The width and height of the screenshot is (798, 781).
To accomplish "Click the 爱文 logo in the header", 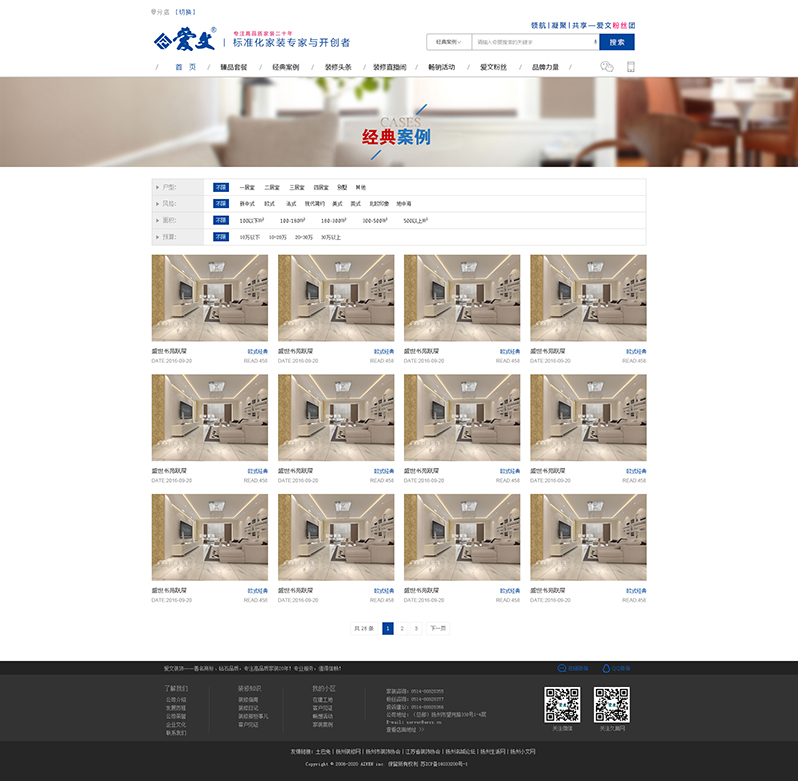I will (179, 41).
